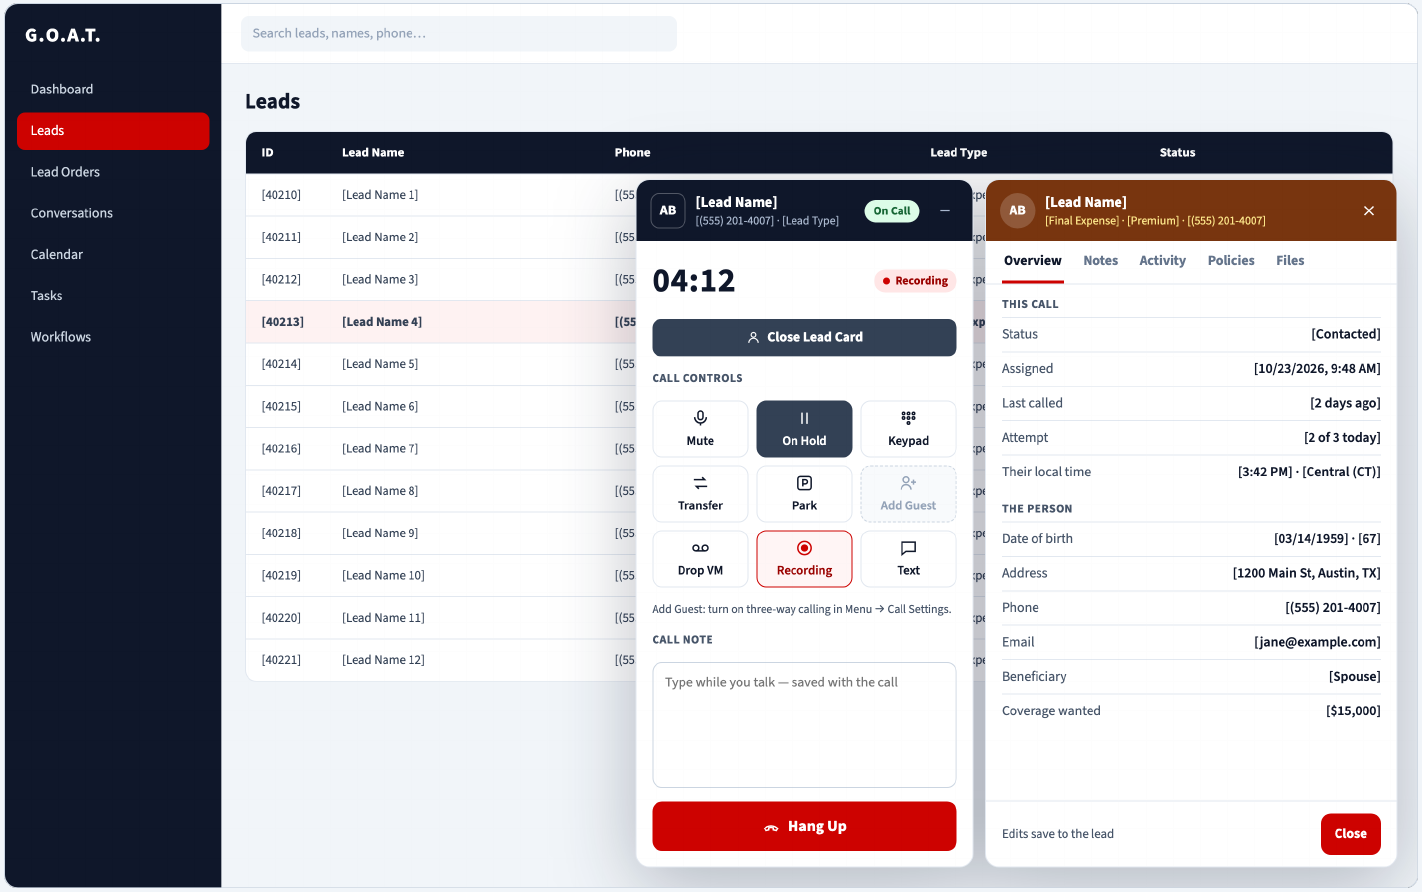Select row [Lead Name 1]
The height and width of the screenshot is (892, 1422).
point(441,195)
